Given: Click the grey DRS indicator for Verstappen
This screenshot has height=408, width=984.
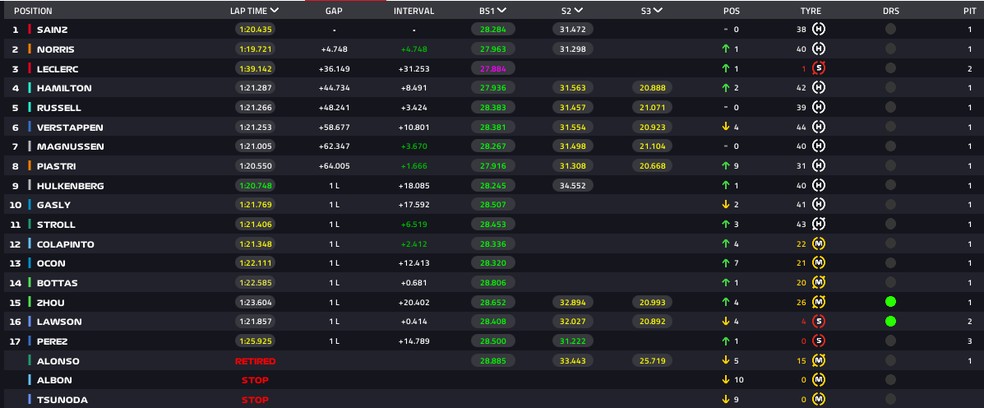Looking at the screenshot, I should (x=890, y=127).
